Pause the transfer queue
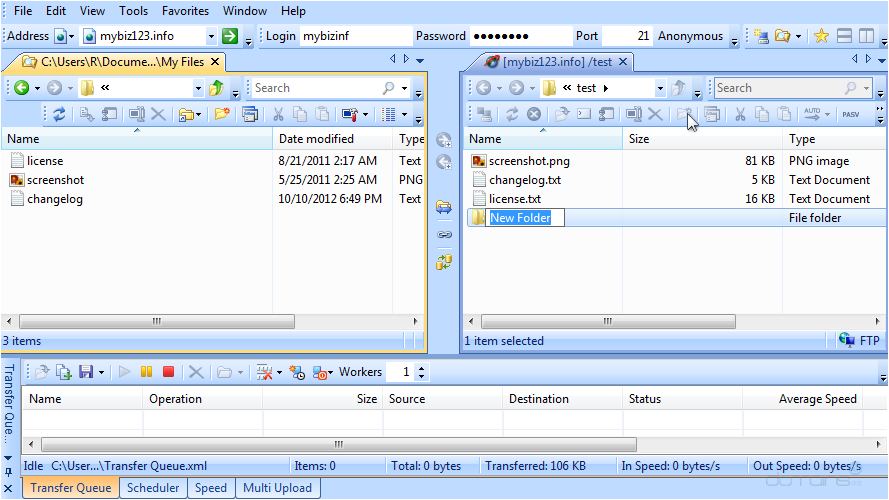 (146, 372)
